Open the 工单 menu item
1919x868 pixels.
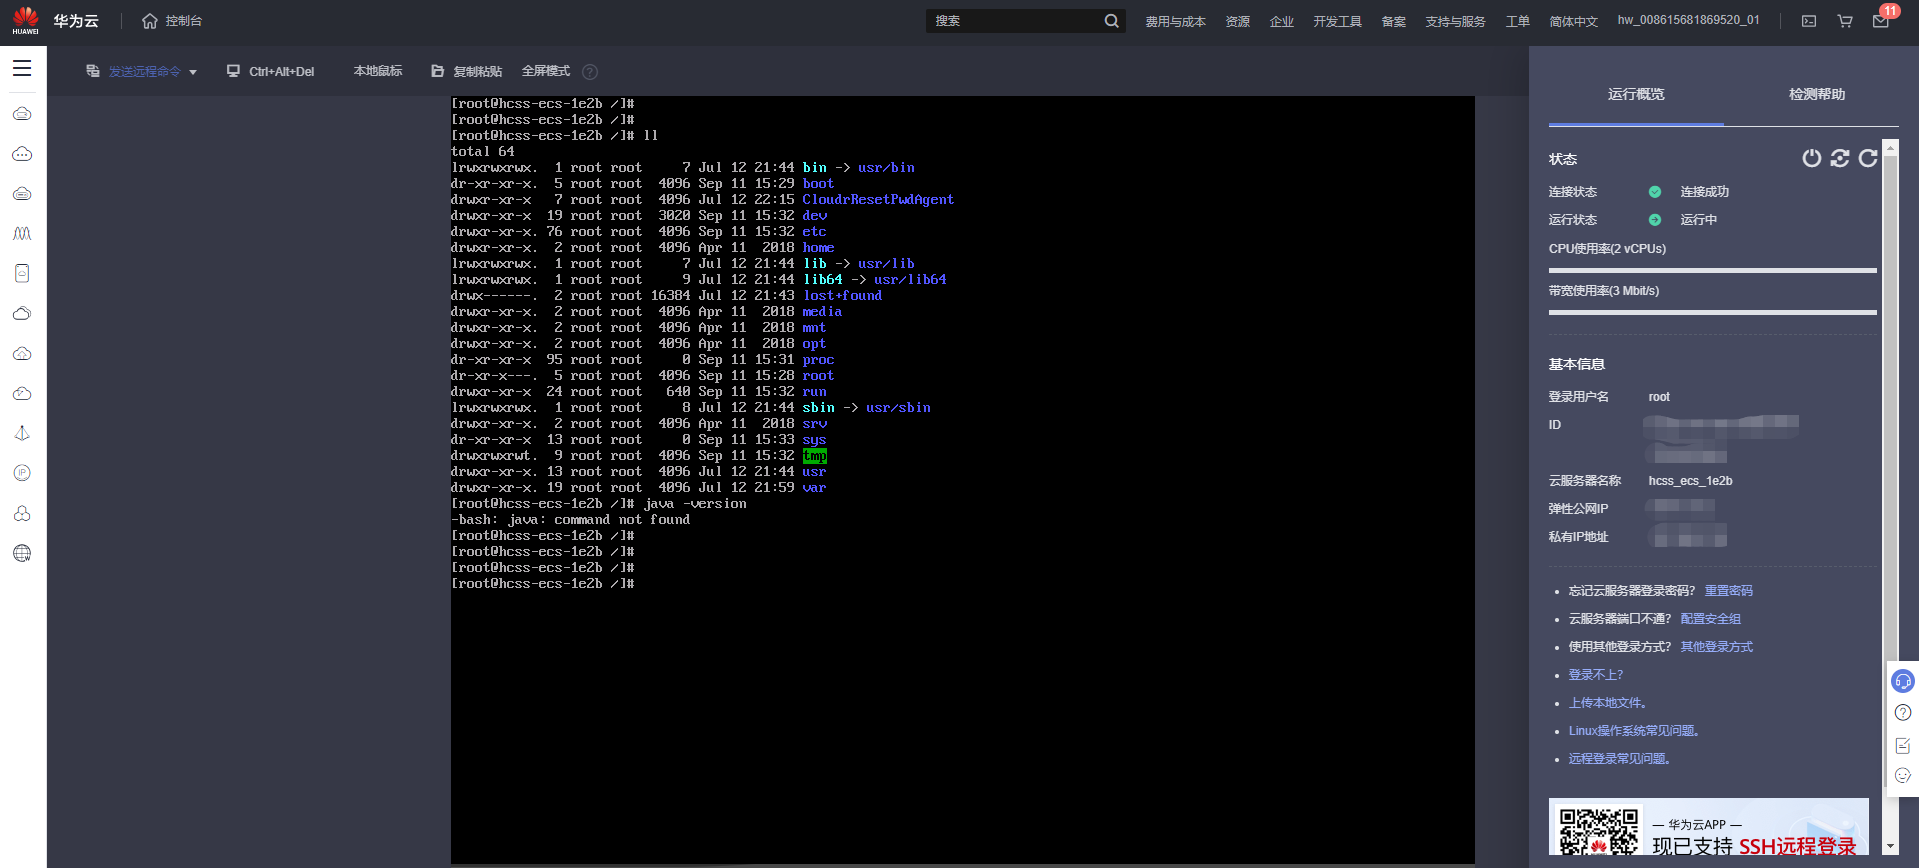(1518, 21)
